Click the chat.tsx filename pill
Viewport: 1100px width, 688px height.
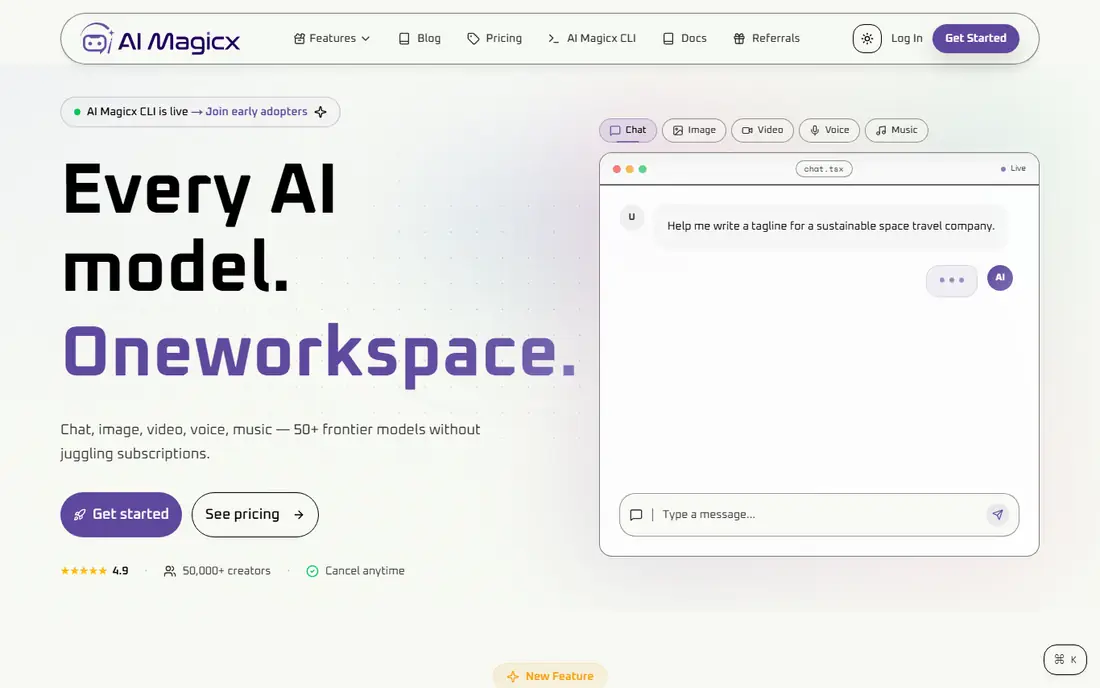pyautogui.click(x=824, y=169)
